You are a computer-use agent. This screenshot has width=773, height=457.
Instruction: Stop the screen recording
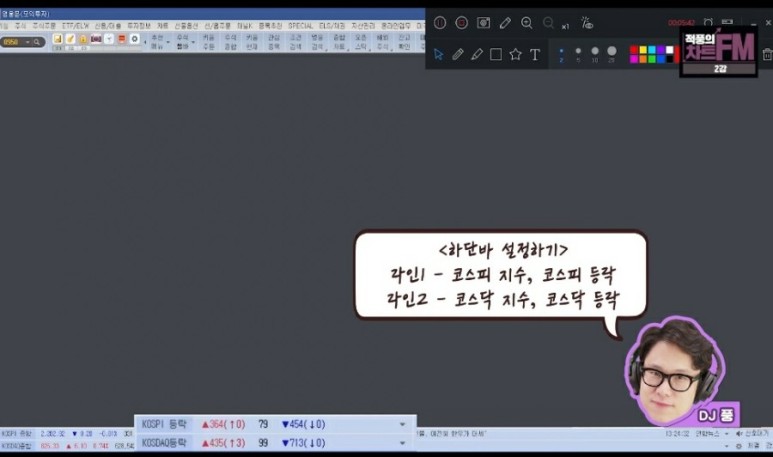(x=461, y=23)
